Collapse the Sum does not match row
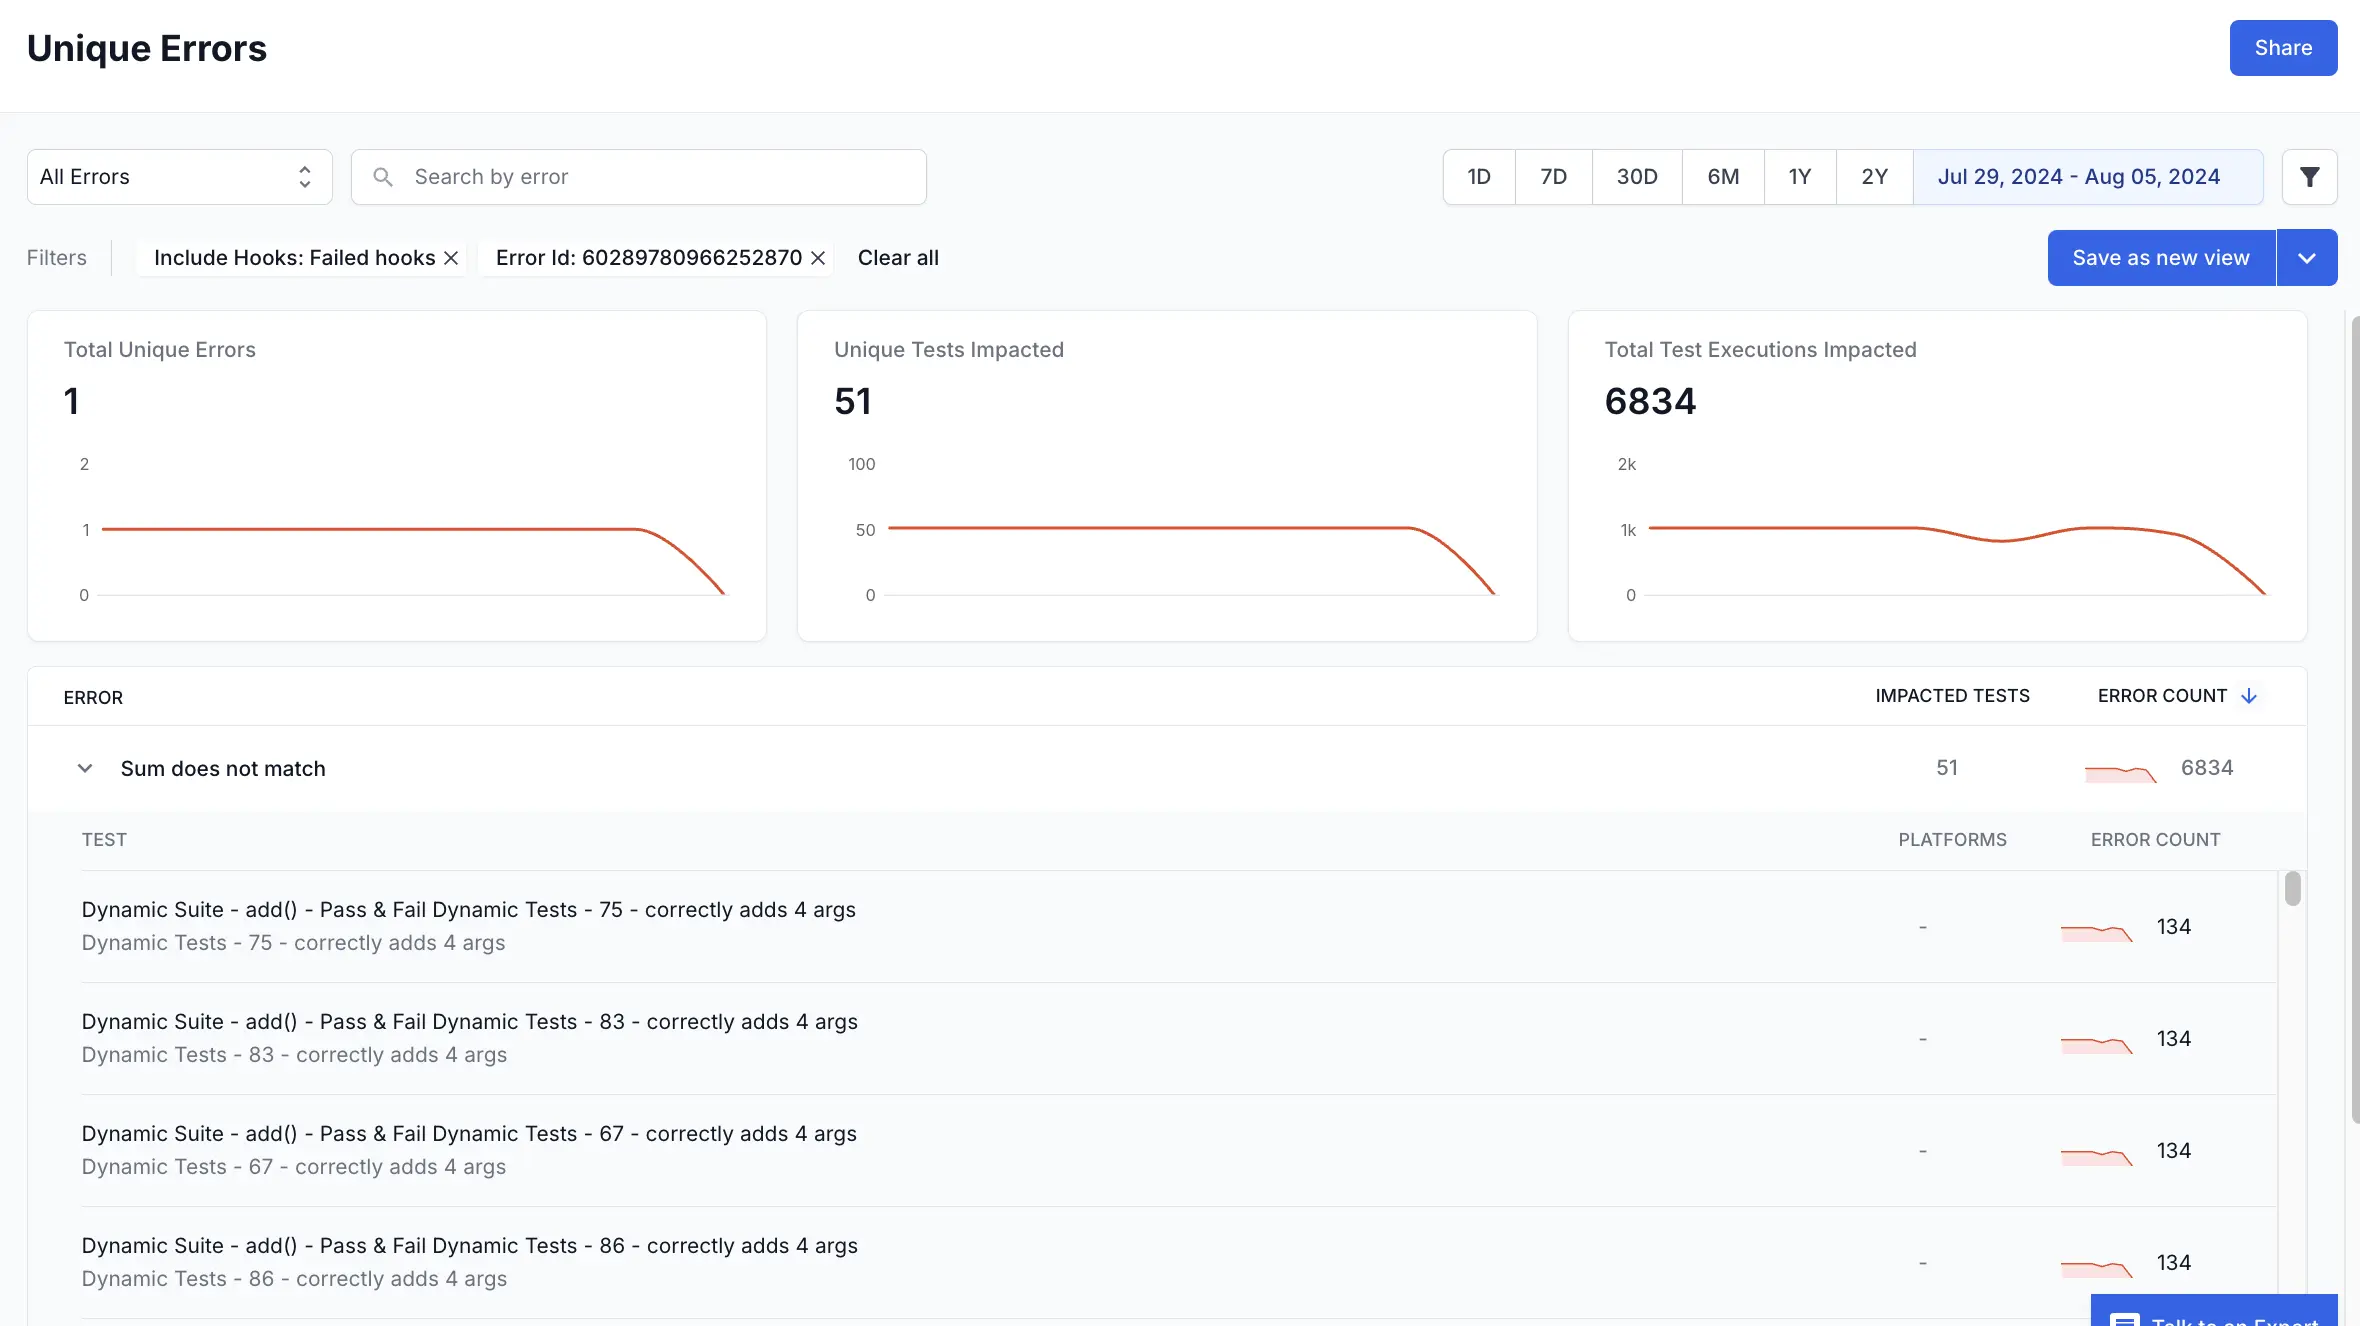 click(x=85, y=769)
